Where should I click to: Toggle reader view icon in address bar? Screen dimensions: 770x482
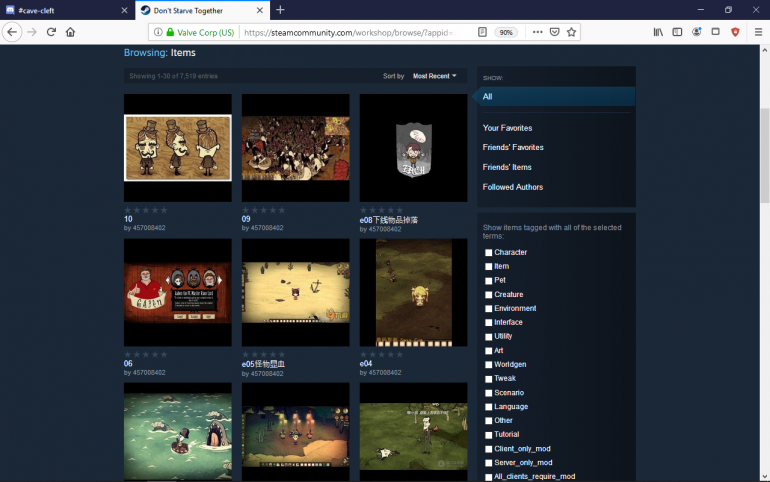(x=482, y=32)
